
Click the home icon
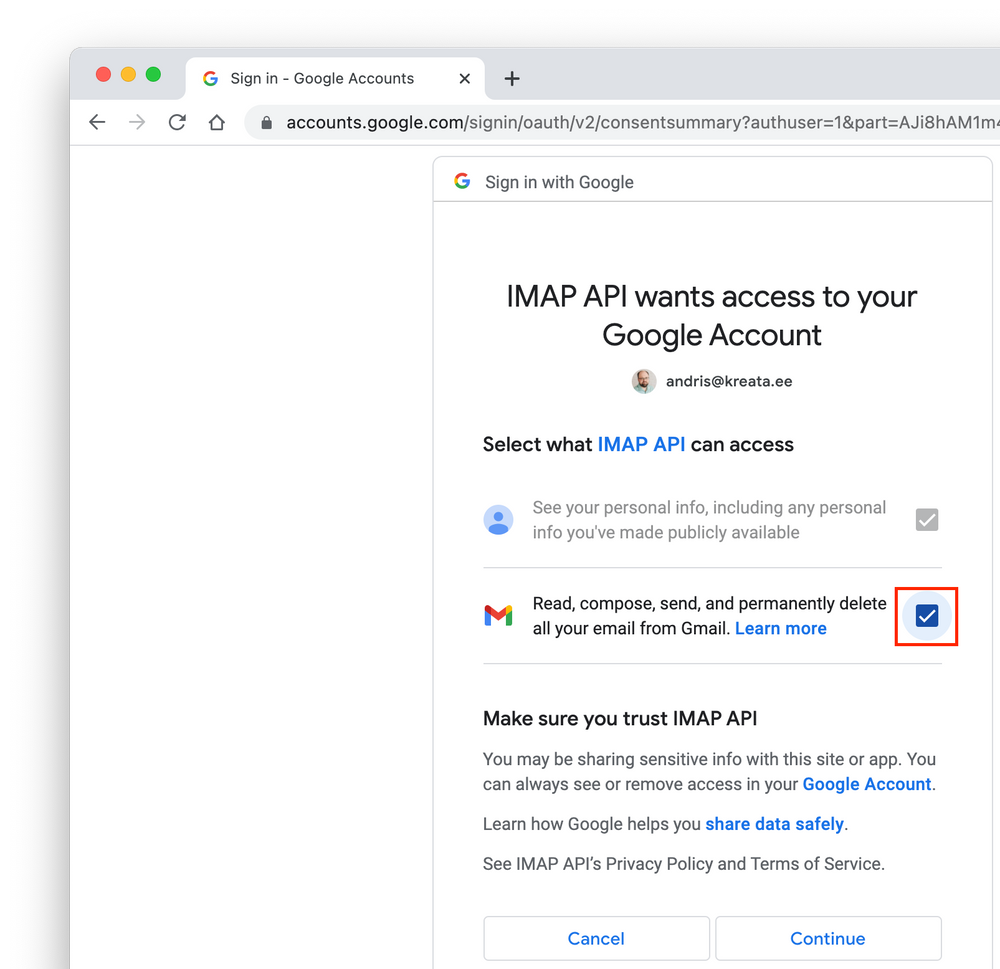coord(217,121)
